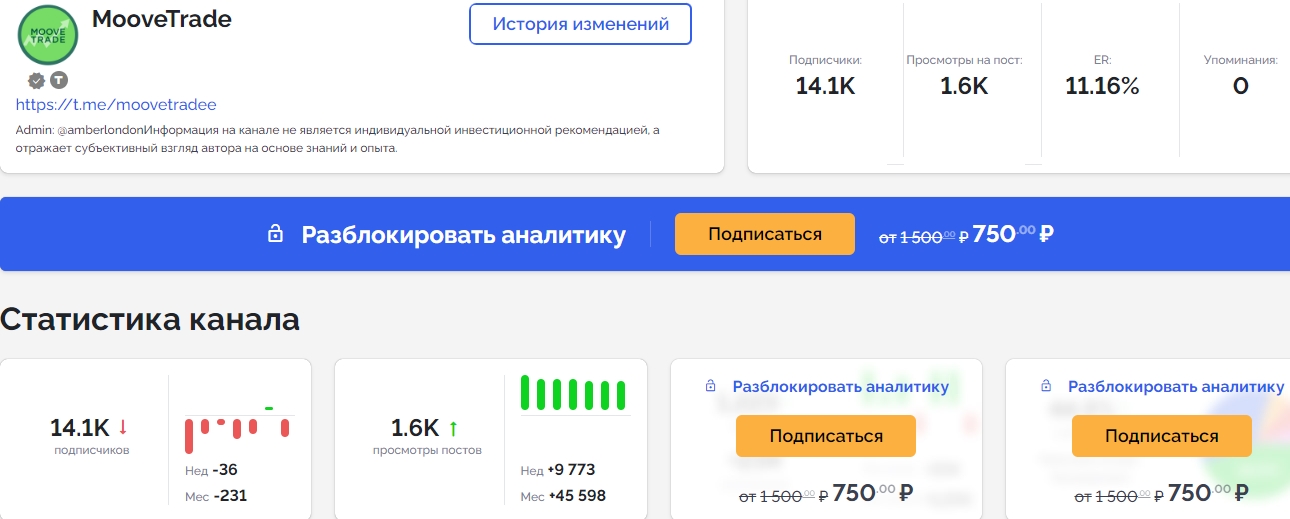Click the green post views bar chart
This screenshot has height=519, width=1290.
point(574,393)
